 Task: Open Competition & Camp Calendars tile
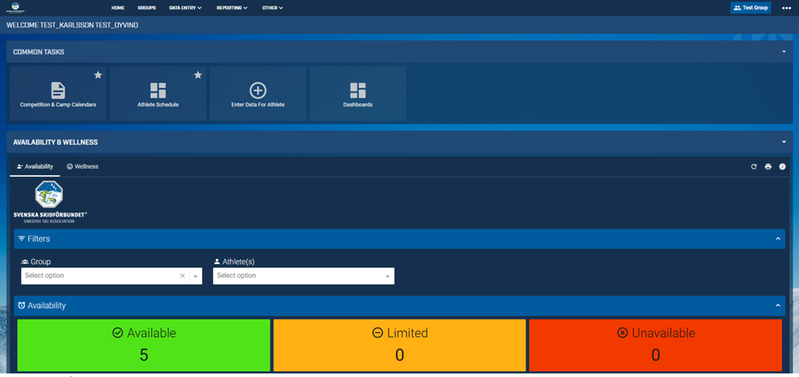click(x=58, y=94)
